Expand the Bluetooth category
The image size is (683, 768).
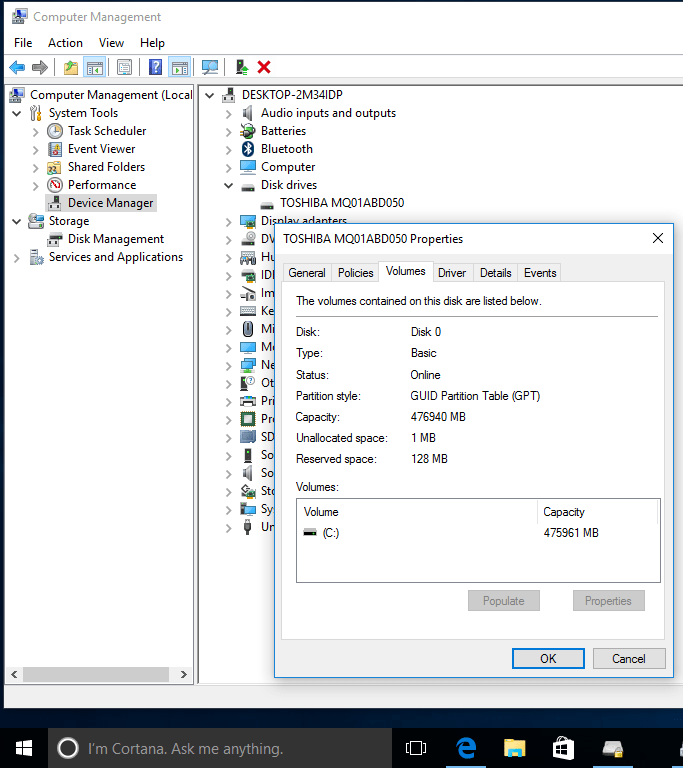(228, 150)
